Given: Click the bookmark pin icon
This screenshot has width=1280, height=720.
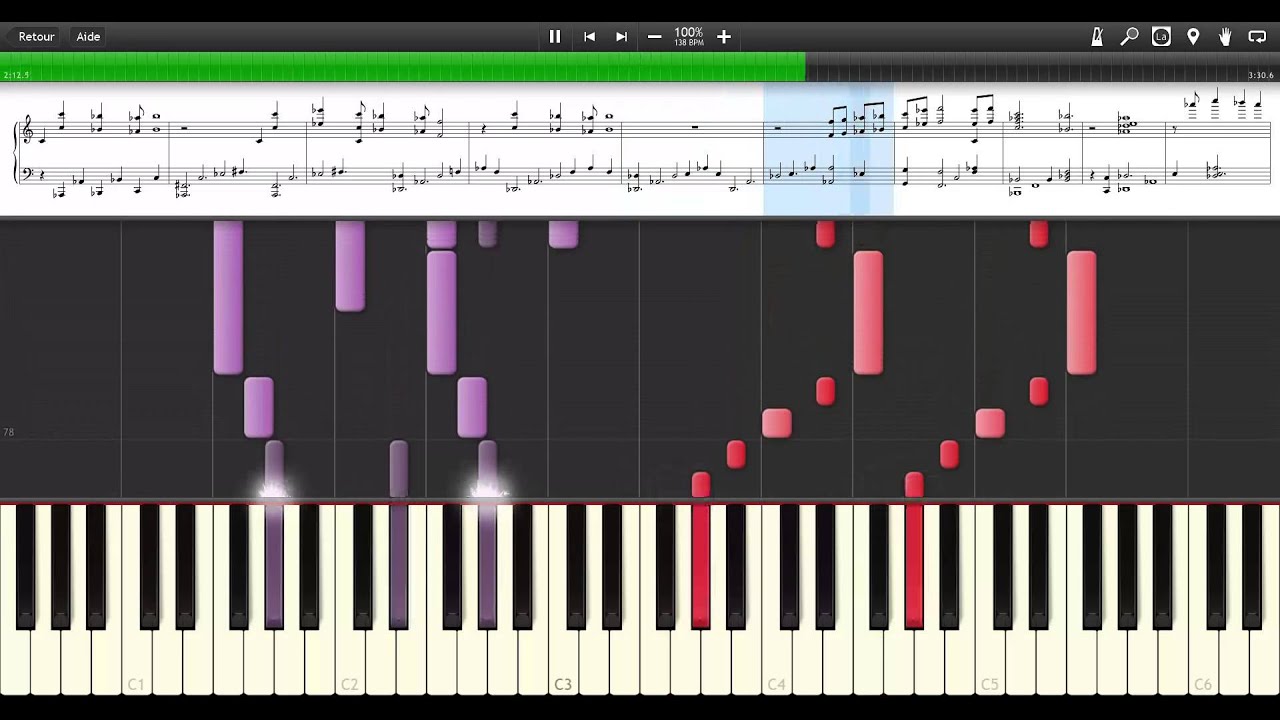Looking at the screenshot, I should pos(1193,36).
